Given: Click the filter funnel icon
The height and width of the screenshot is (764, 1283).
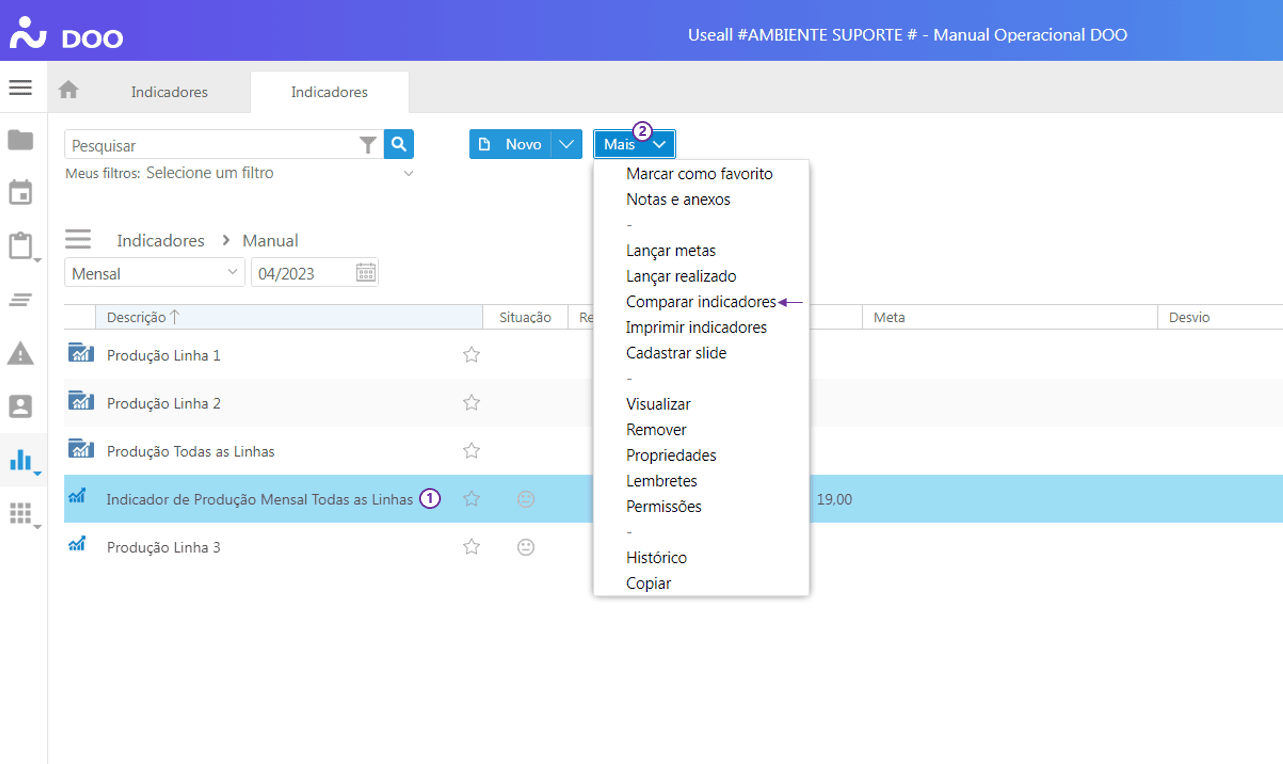Looking at the screenshot, I should click(x=368, y=146).
